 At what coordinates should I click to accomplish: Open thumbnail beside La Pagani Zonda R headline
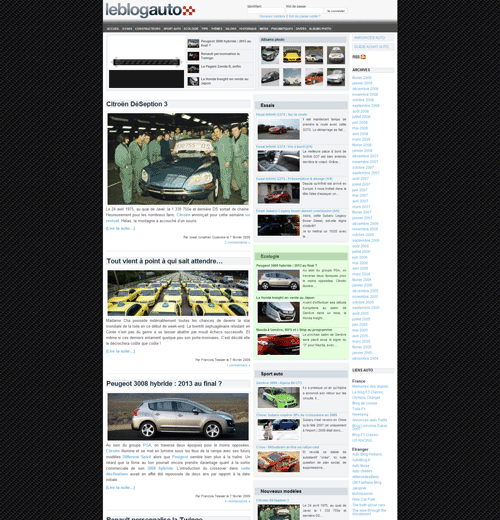click(x=193, y=69)
